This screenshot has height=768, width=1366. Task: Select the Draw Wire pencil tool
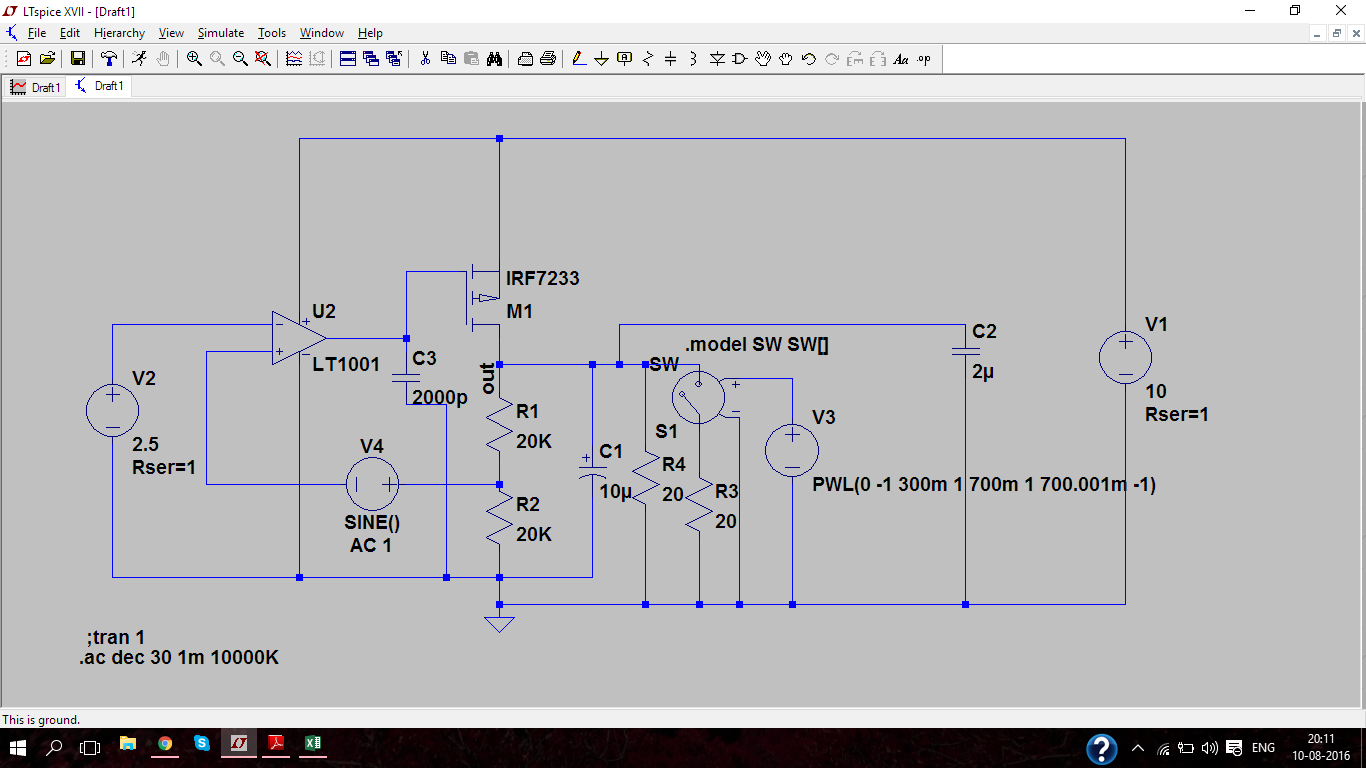click(579, 59)
